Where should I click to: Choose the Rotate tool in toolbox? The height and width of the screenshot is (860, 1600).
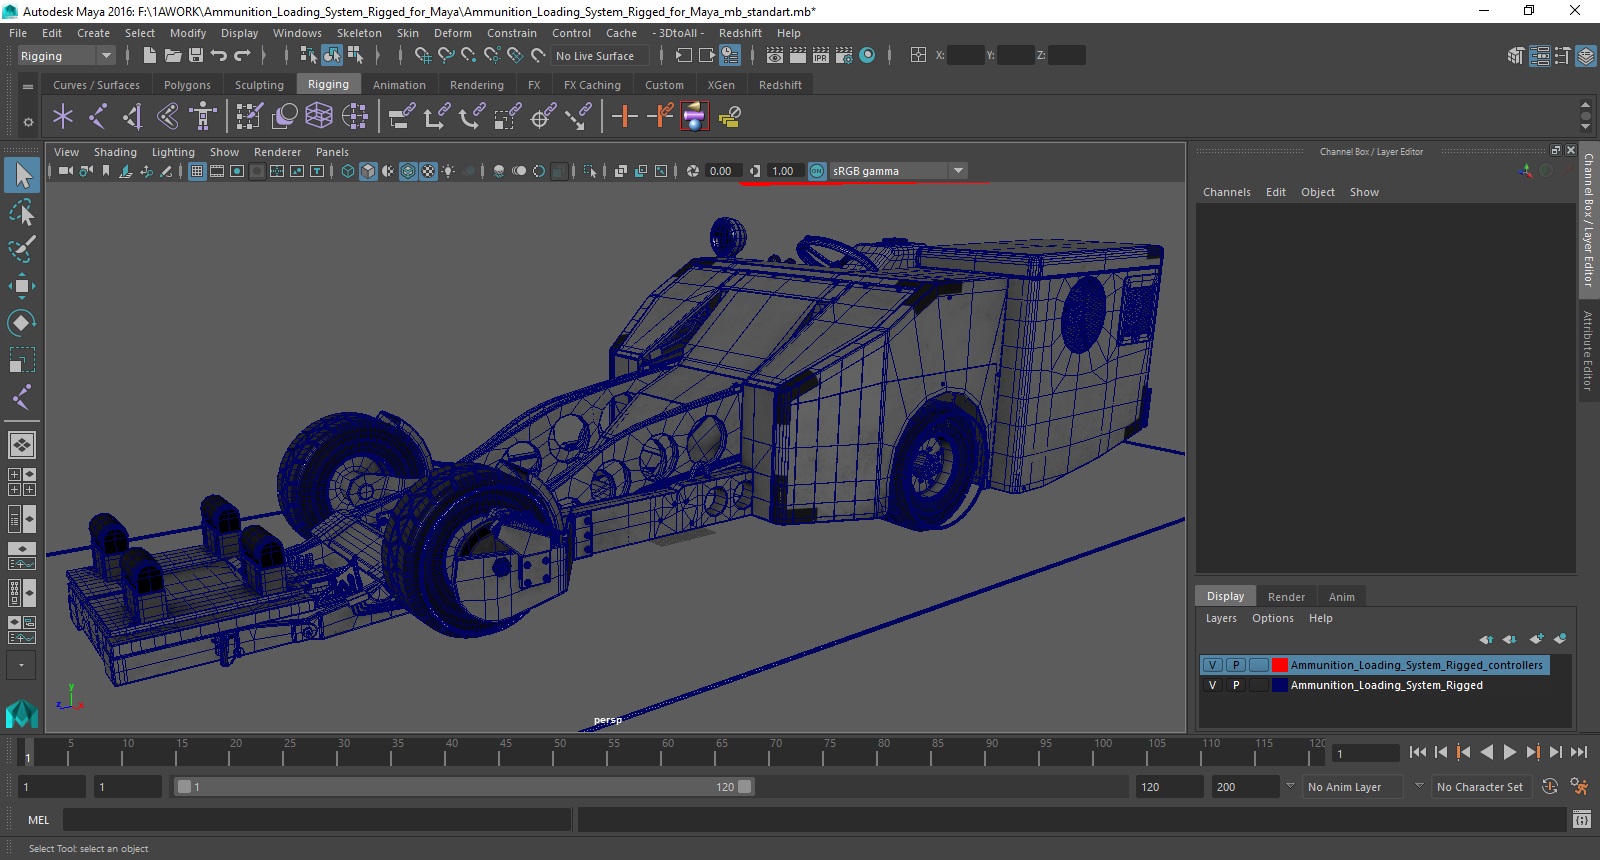[22, 323]
